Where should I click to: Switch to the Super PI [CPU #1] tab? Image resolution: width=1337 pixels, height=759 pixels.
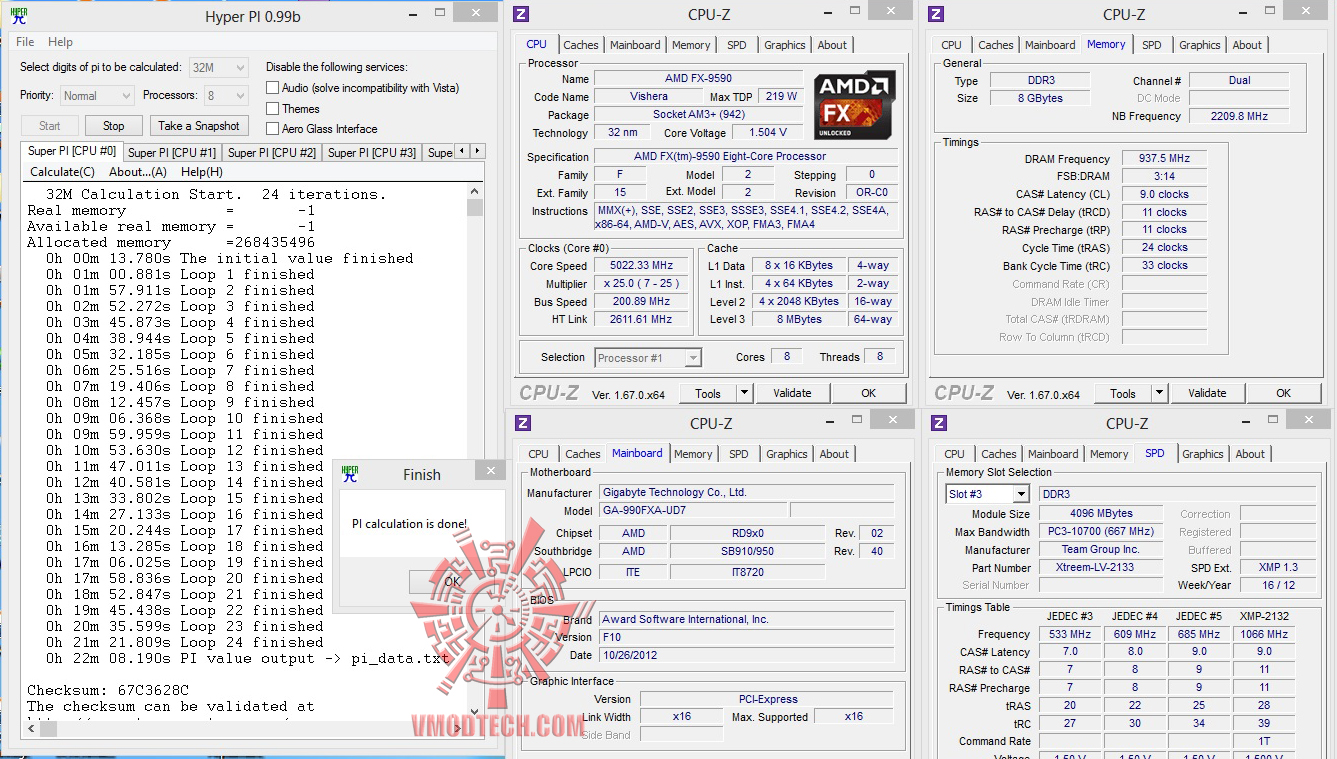[172, 153]
